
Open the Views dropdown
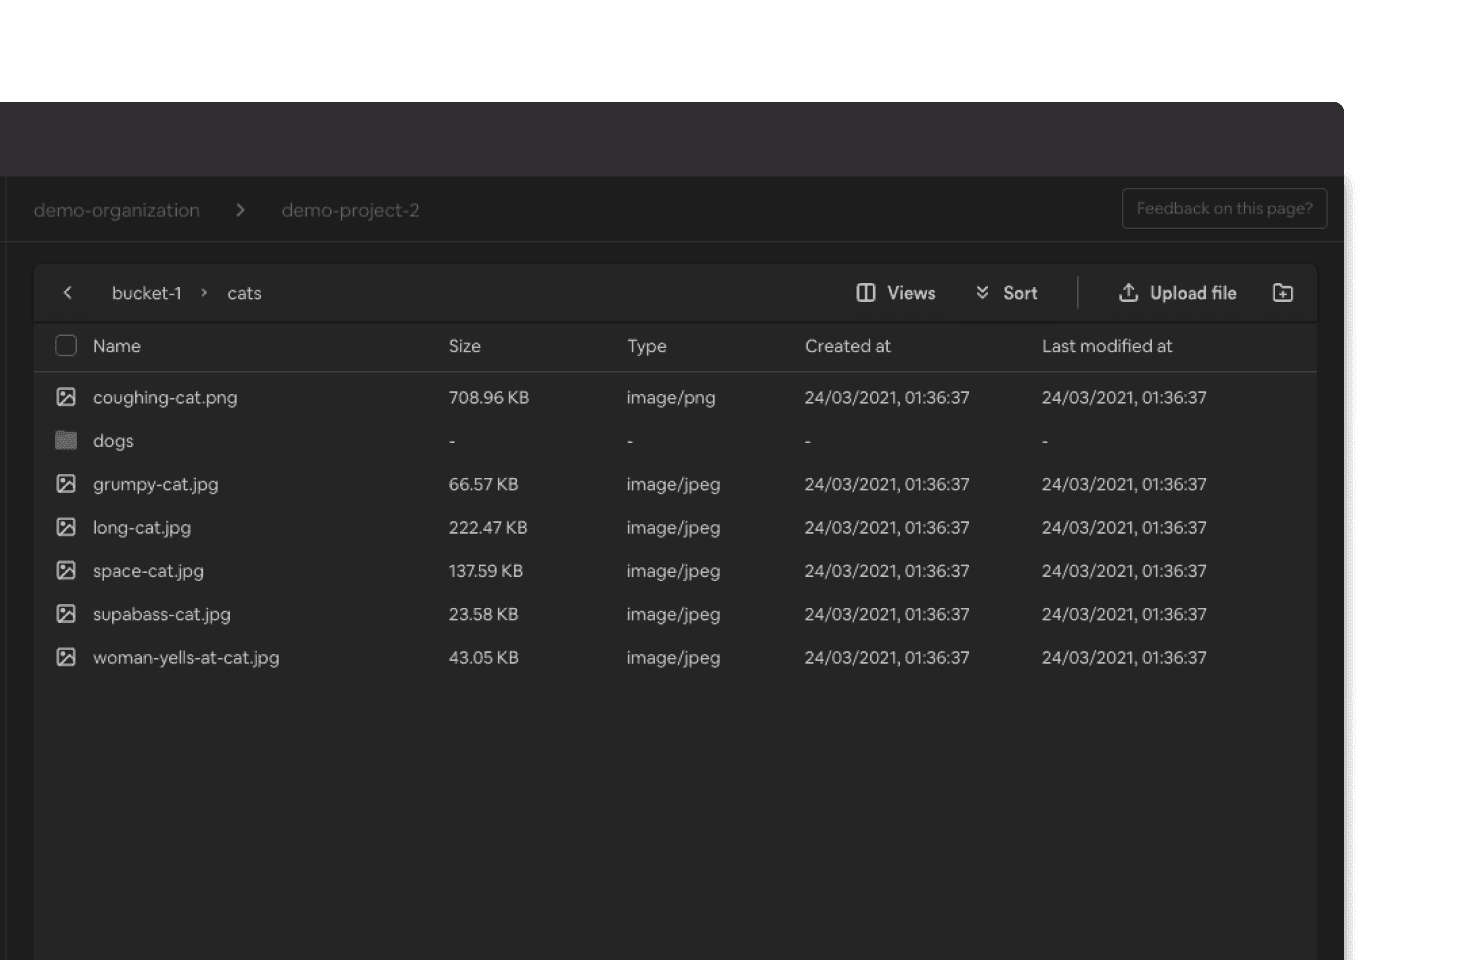909,292
